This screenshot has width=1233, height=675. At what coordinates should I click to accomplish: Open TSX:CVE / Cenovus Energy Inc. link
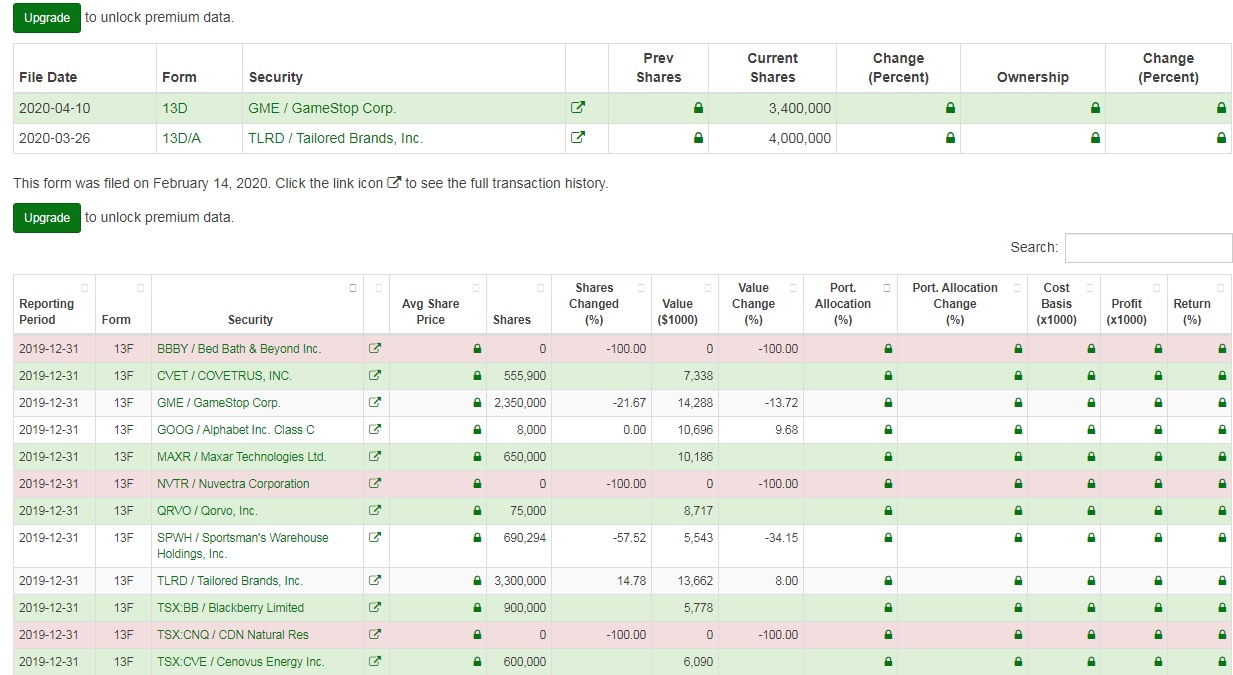[241, 662]
